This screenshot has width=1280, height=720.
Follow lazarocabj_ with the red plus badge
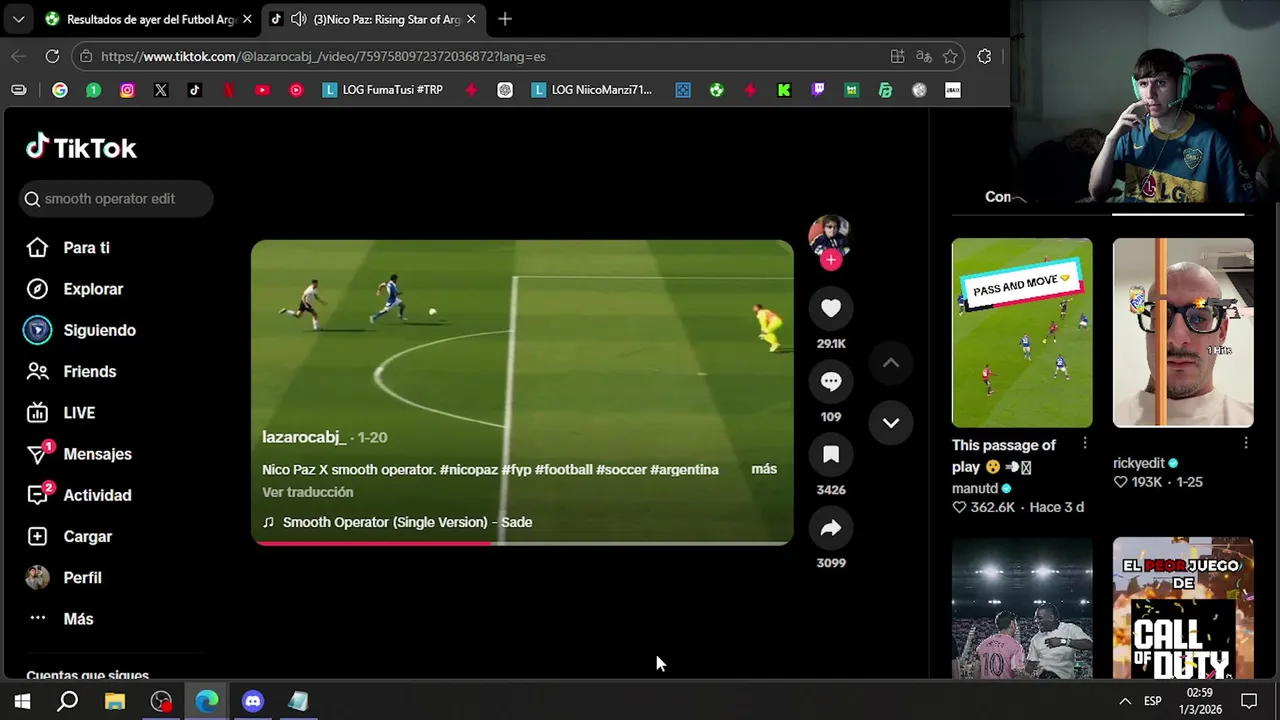[x=831, y=260]
